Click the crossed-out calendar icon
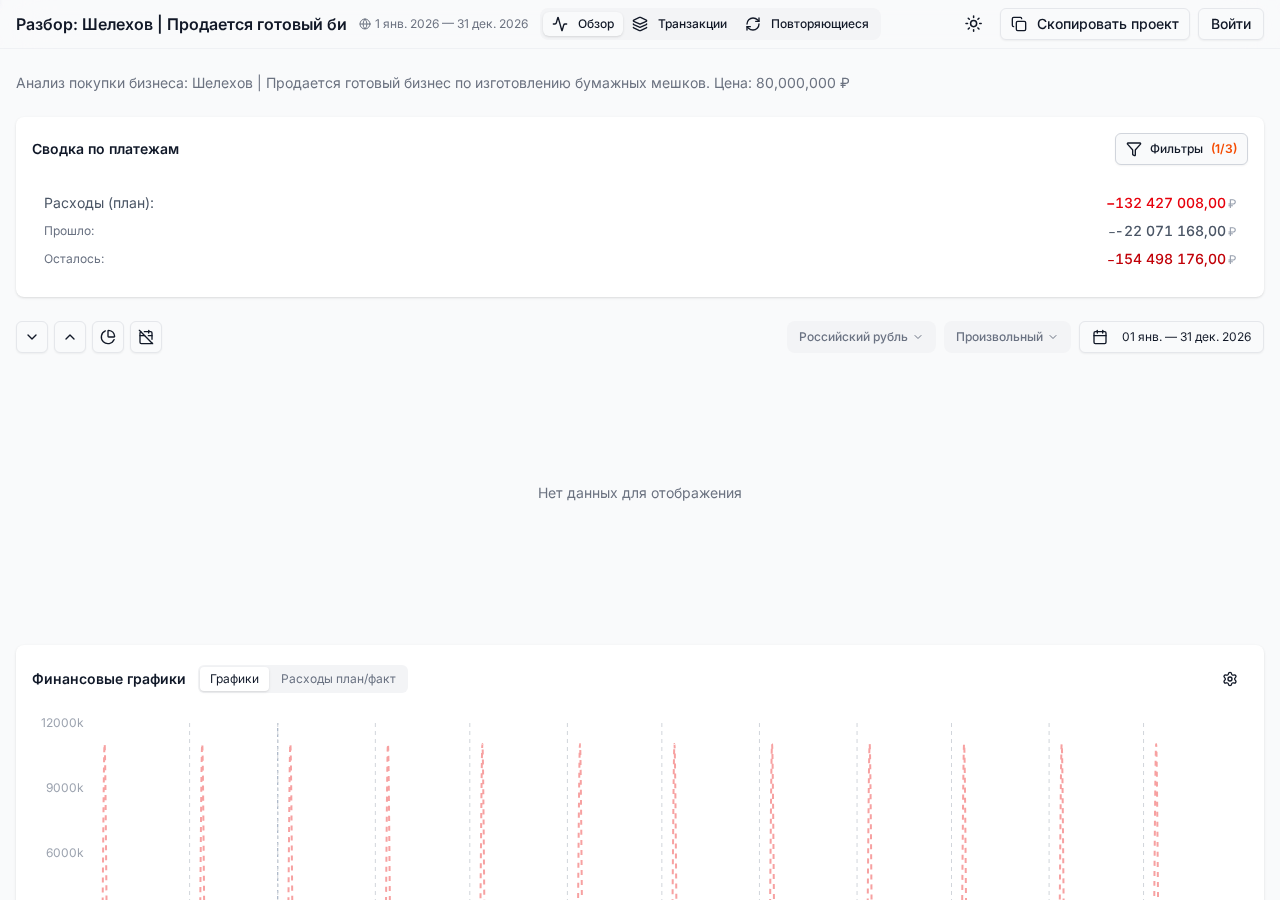 (x=145, y=337)
